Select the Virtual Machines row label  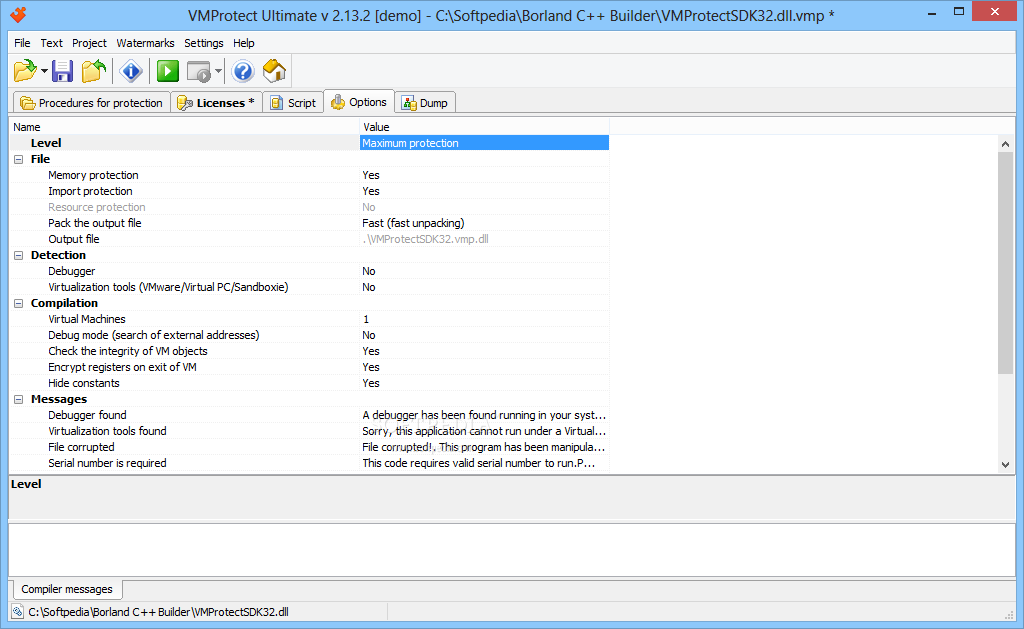click(x=87, y=319)
